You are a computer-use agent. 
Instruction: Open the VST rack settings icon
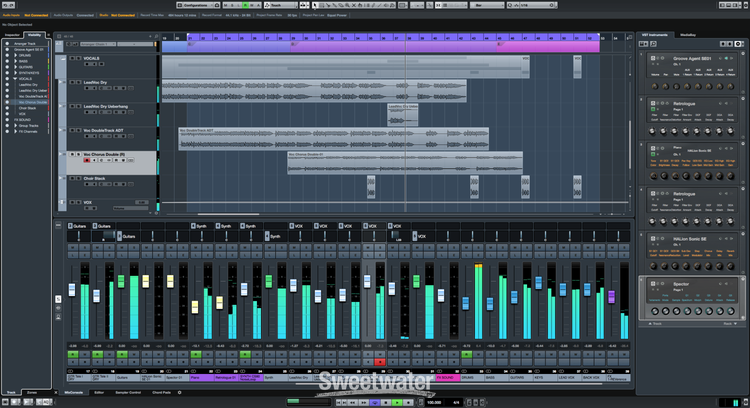739,44
